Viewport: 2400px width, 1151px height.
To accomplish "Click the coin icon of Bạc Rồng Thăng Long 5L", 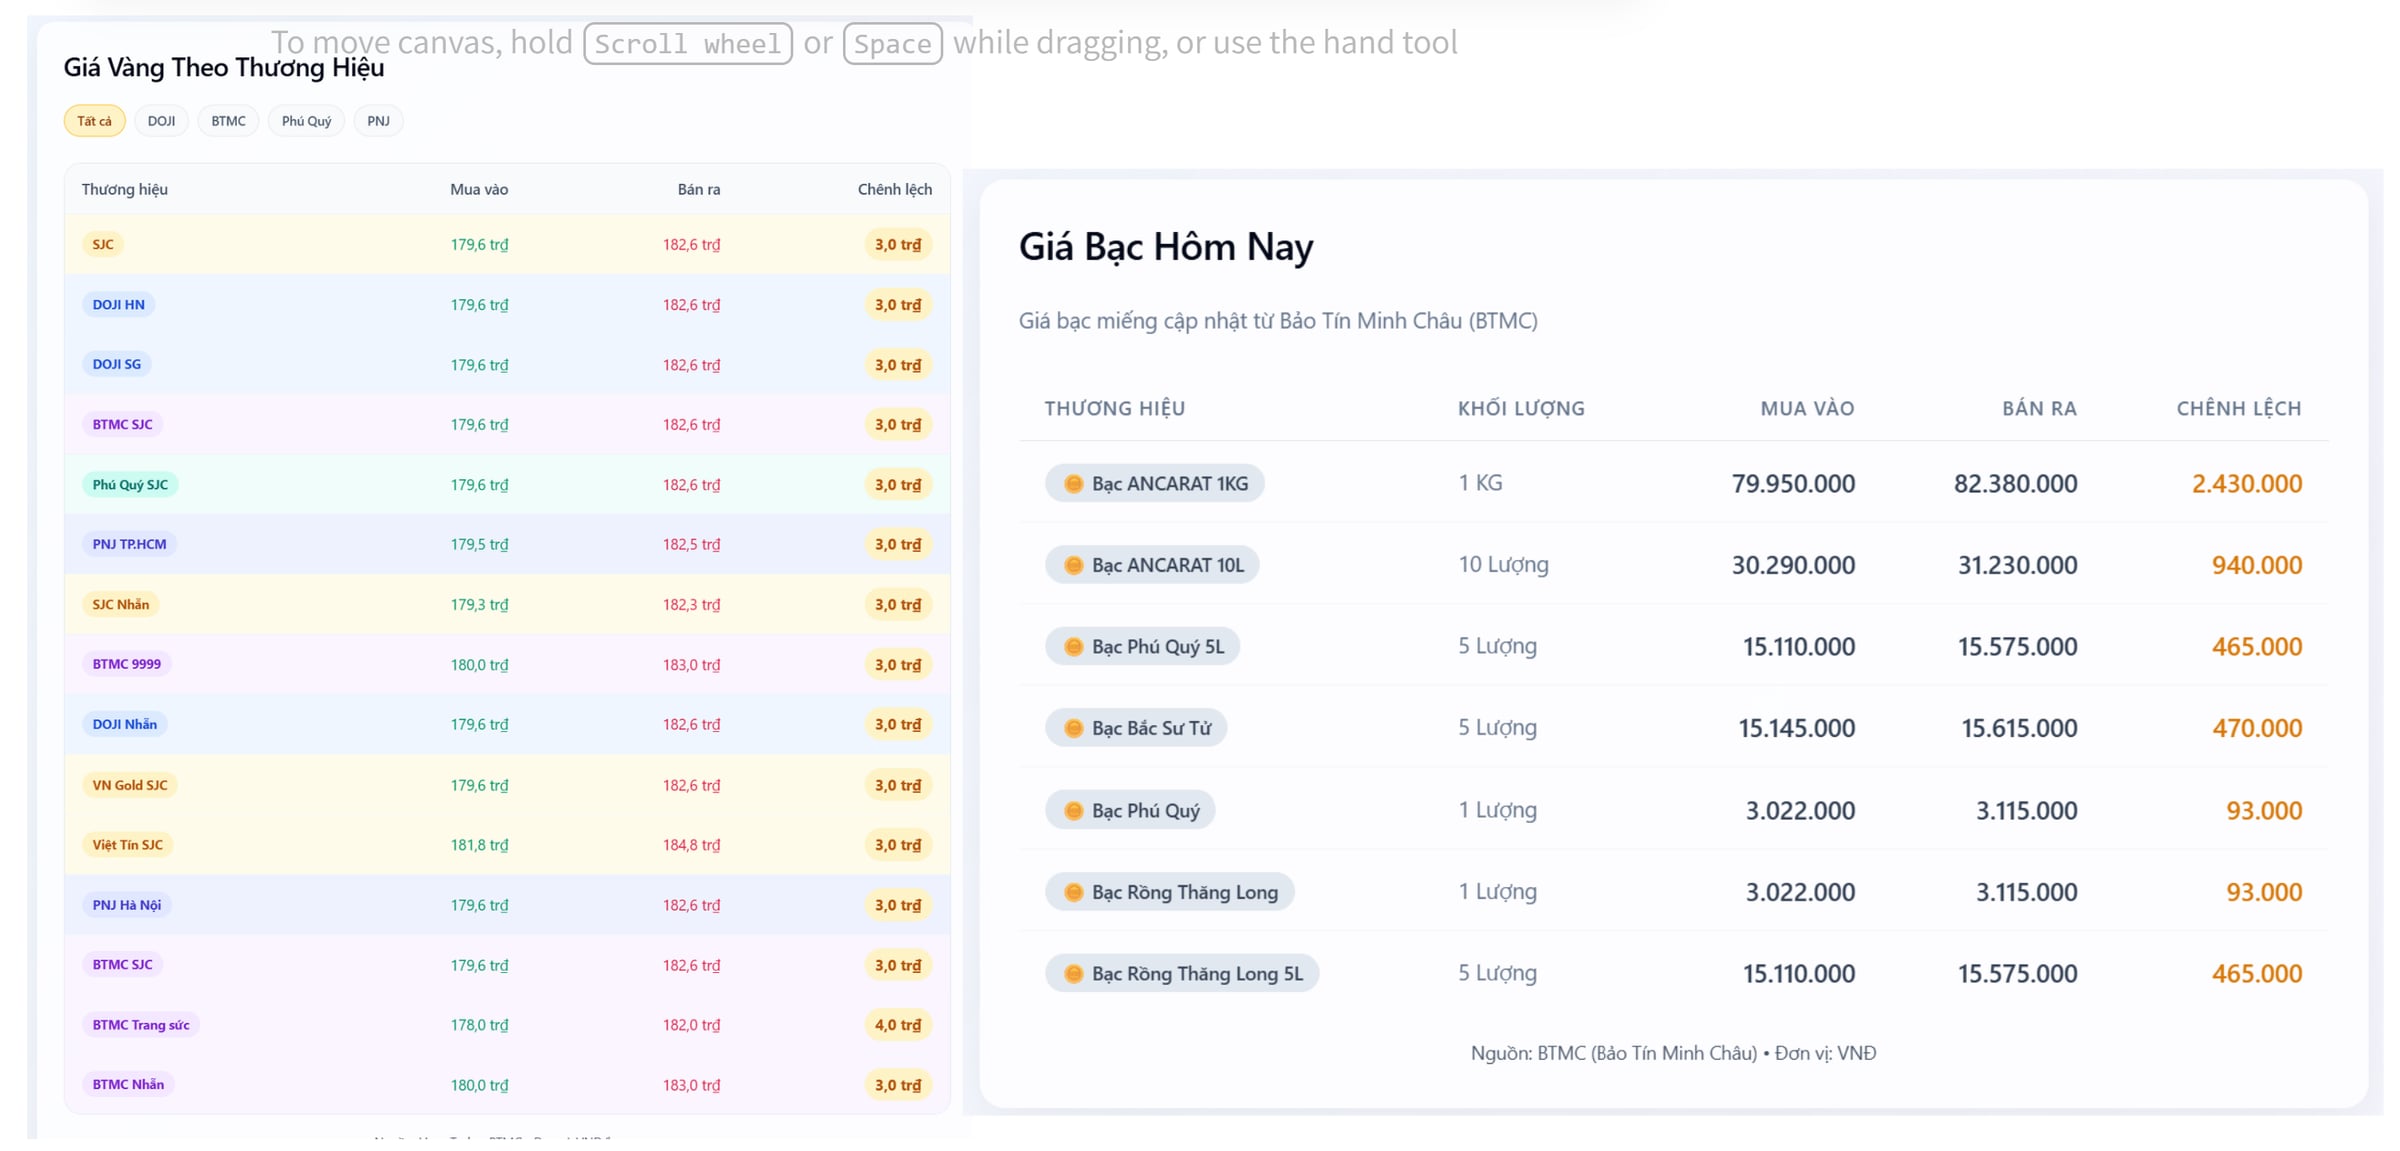I will pos(1073,973).
